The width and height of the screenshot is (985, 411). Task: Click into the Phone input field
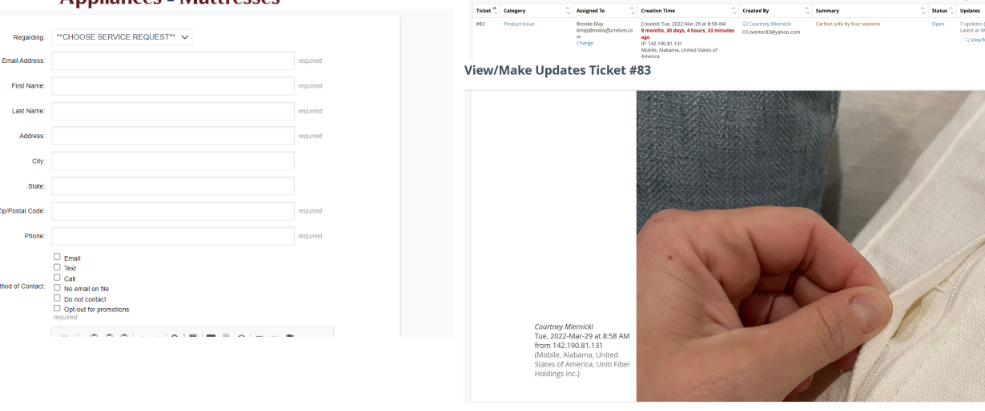[x=173, y=236]
